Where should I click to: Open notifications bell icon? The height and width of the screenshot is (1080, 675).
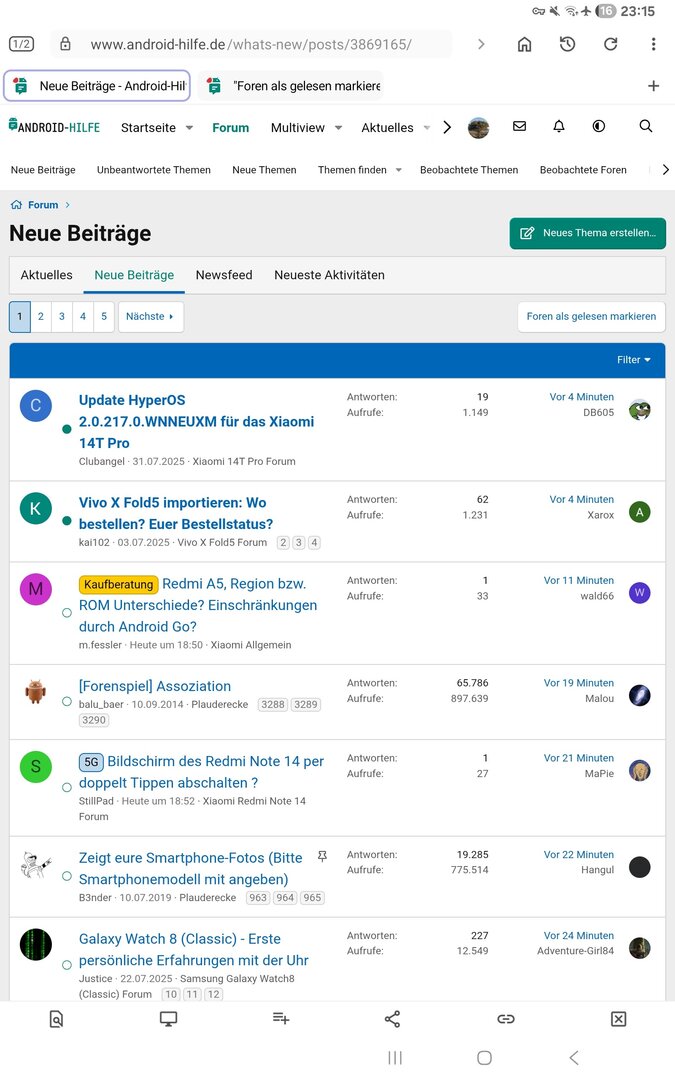(559, 127)
